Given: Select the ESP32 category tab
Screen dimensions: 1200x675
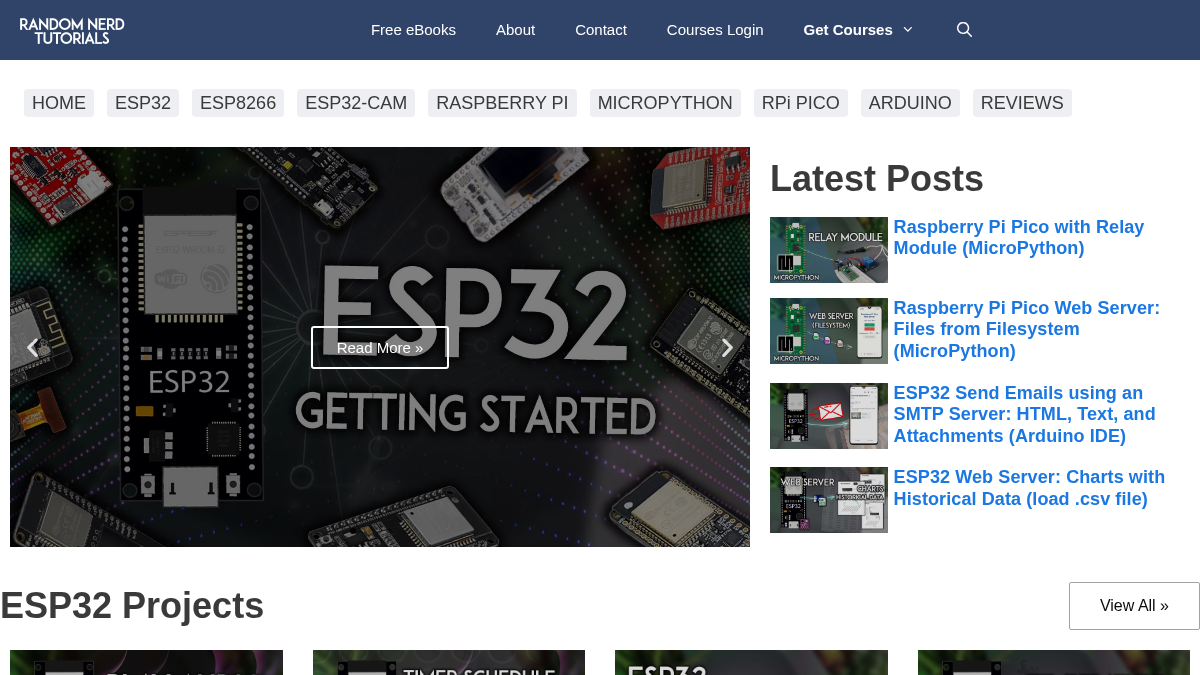Looking at the screenshot, I should pyautogui.click(x=143, y=103).
